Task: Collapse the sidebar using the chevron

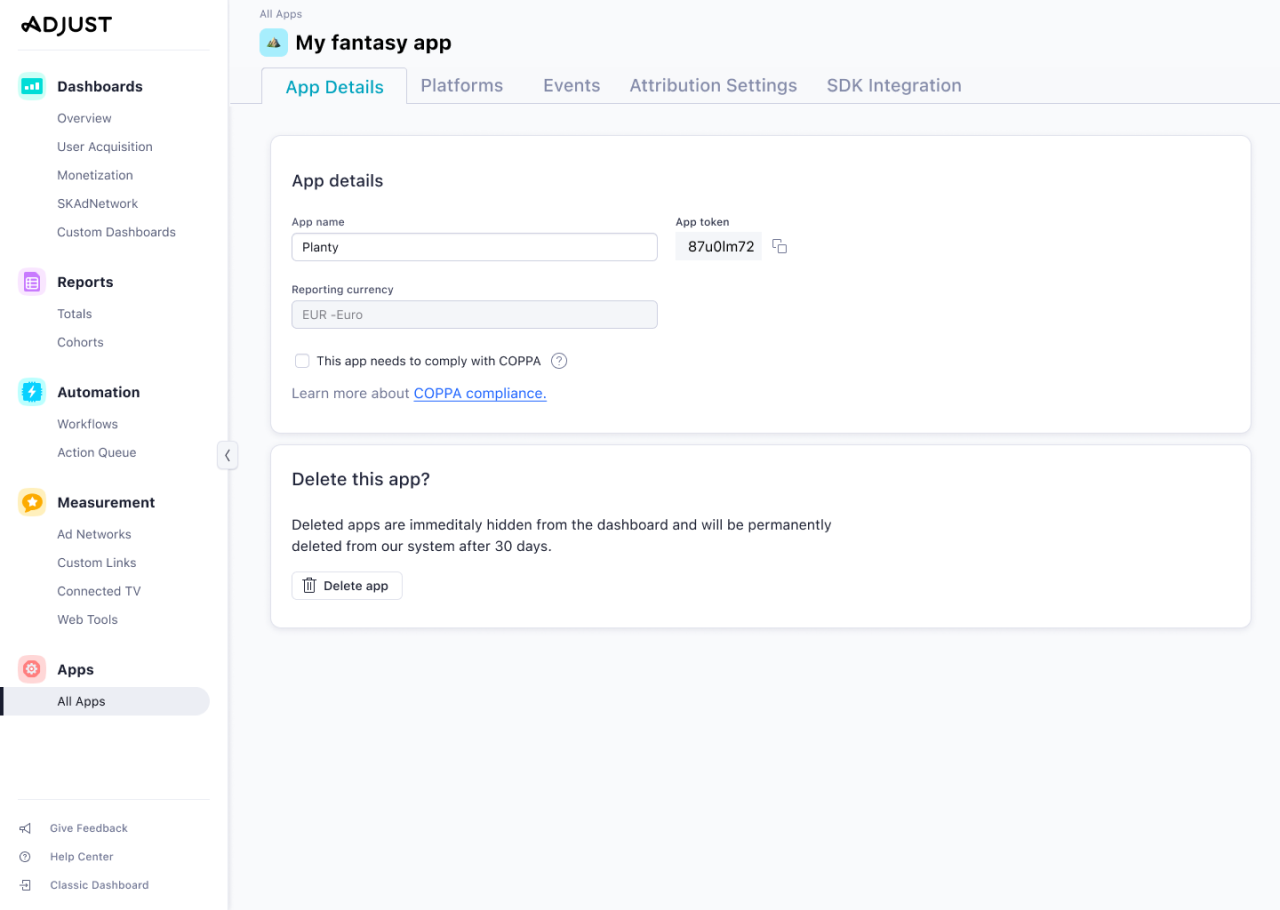Action: click(x=228, y=455)
